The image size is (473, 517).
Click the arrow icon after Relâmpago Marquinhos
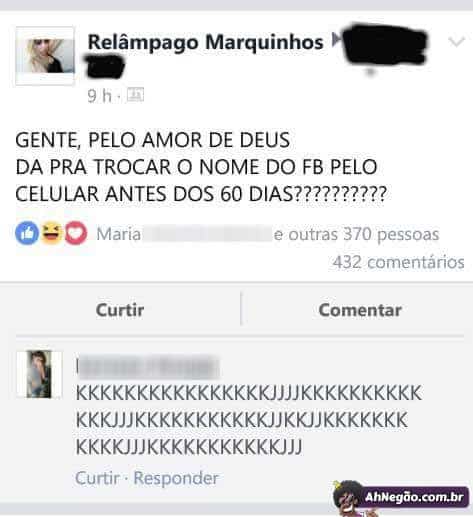pos(337,40)
